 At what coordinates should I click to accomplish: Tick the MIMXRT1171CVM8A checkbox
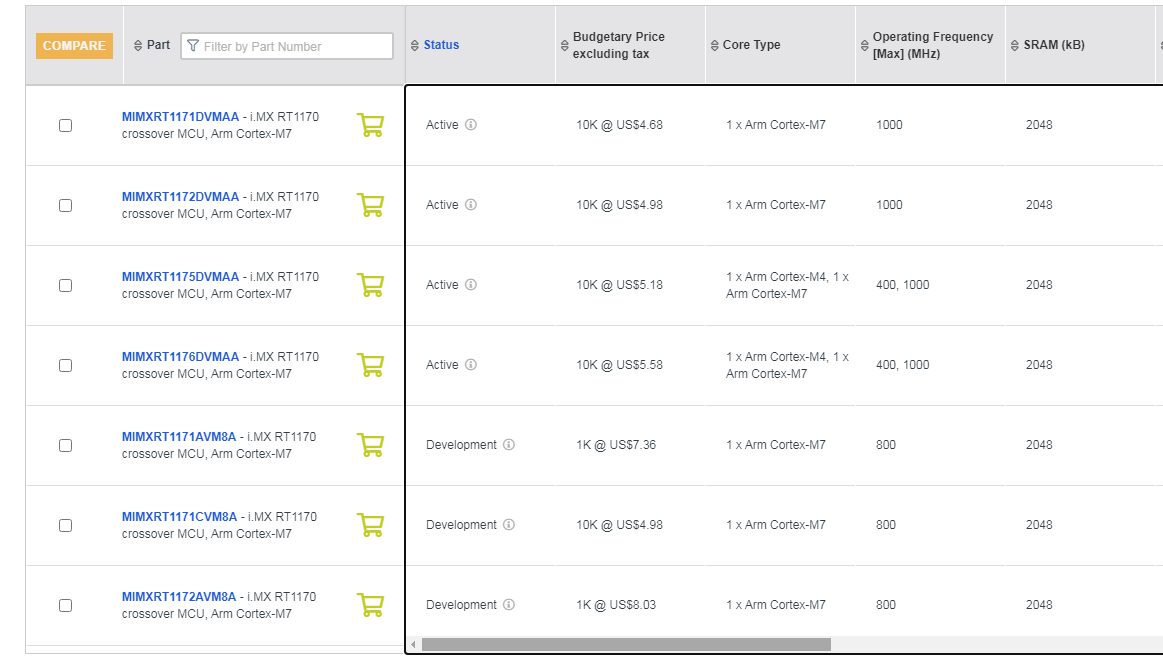[65, 525]
